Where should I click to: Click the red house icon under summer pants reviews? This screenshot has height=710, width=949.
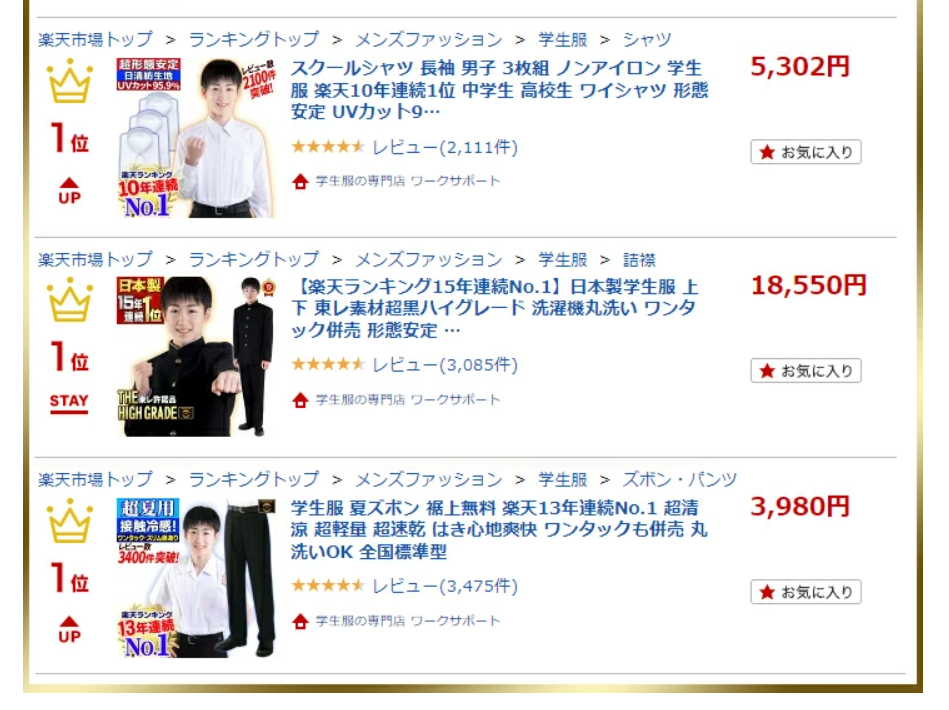(x=300, y=620)
